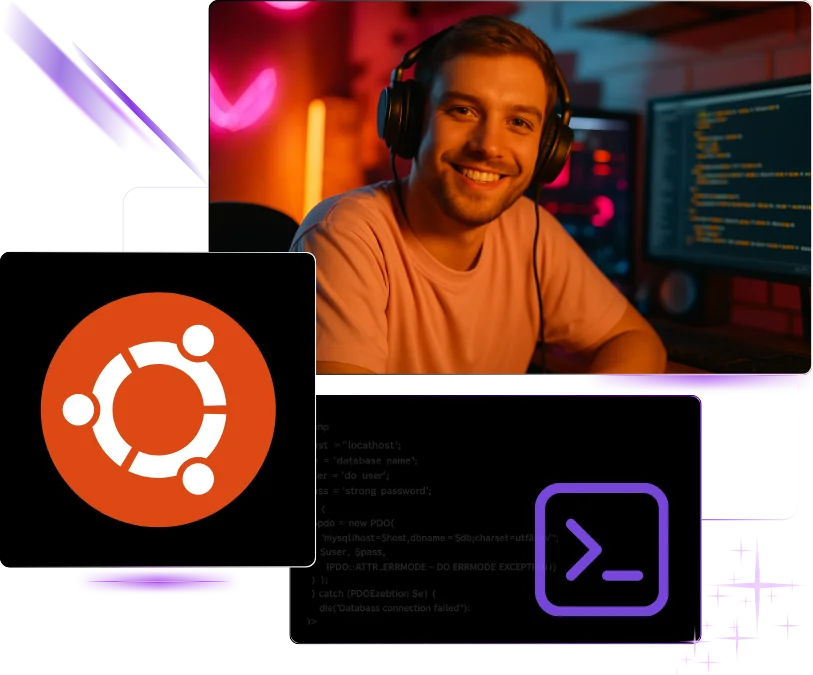Image resolution: width=813 pixels, height=675 pixels.
Task: Click the orange Ubuntu logo
Action: (x=158, y=409)
